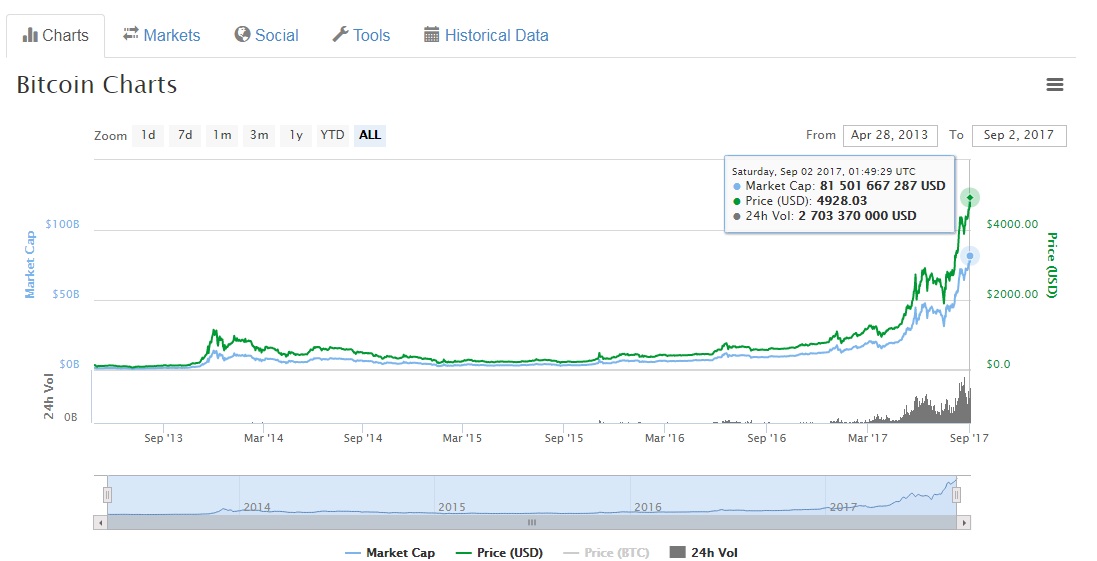Image resolution: width=1097 pixels, height=561 pixels.
Task: Click the navigator scrollbar center thumb
Action: [x=532, y=522]
